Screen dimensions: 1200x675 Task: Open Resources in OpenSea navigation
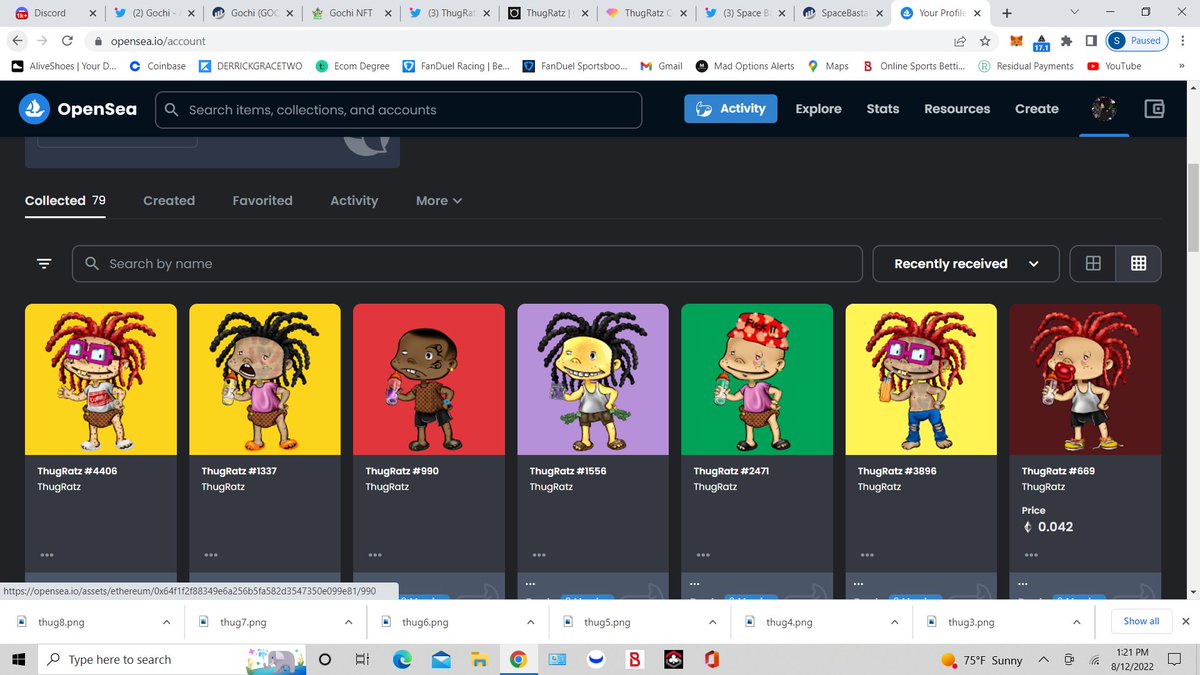click(x=957, y=109)
